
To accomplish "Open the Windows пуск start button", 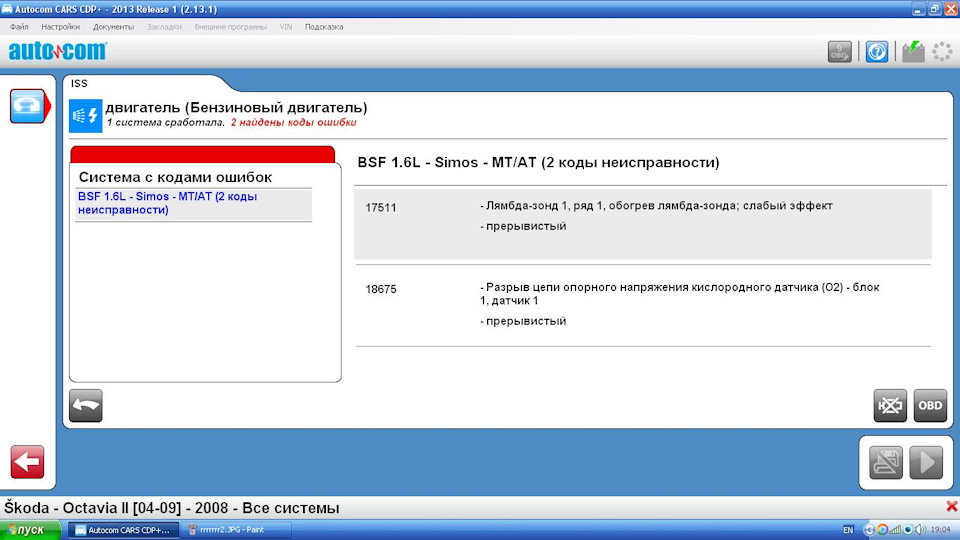I will tap(30, 530).
